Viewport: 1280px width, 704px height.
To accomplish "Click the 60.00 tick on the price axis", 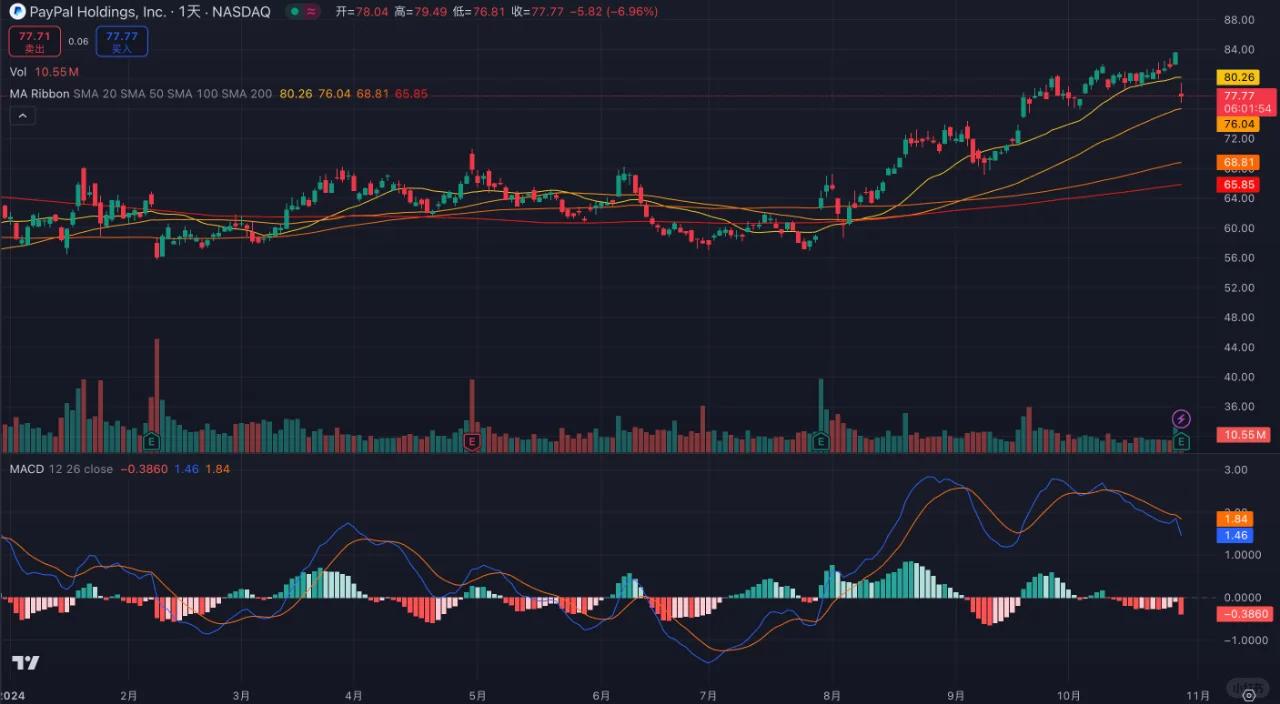I will click(1238, 228).
